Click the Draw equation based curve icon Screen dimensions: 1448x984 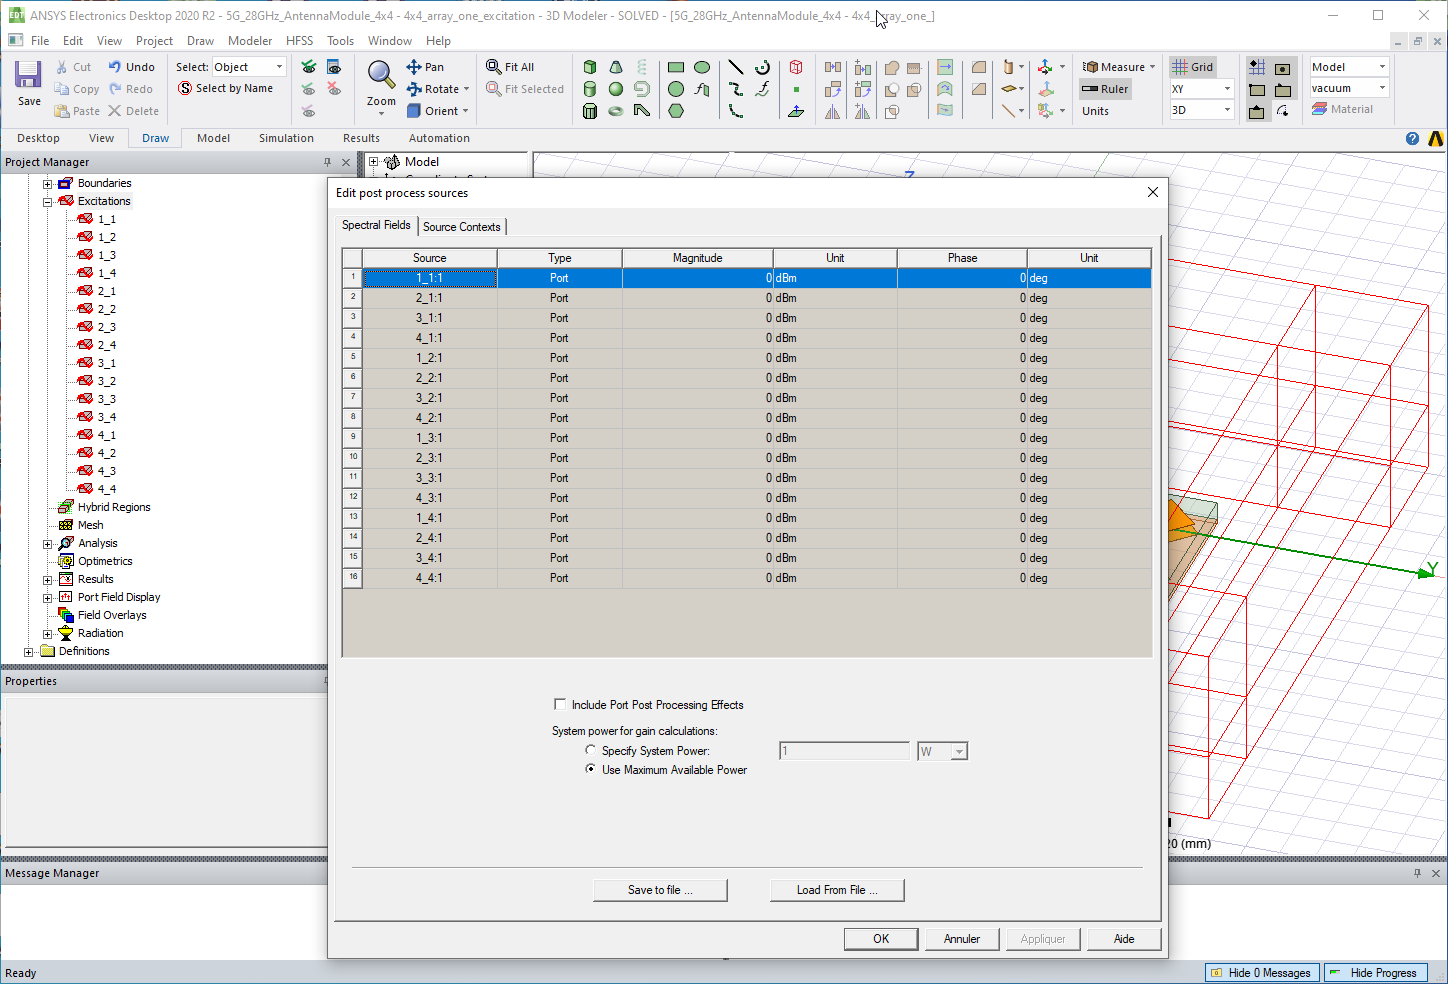762,89
